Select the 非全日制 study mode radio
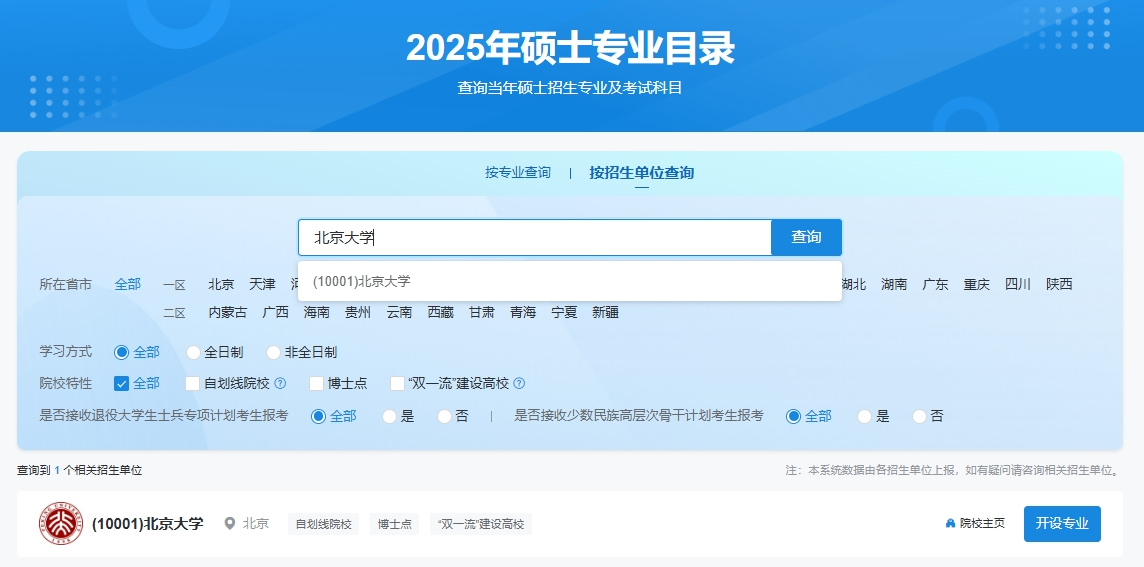 tap(274, 352)
